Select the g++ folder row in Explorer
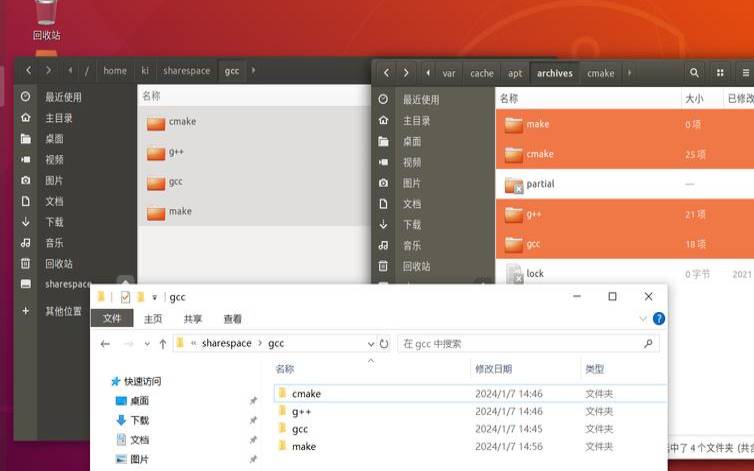Screen dimensions: 754x471 point(470,411)
